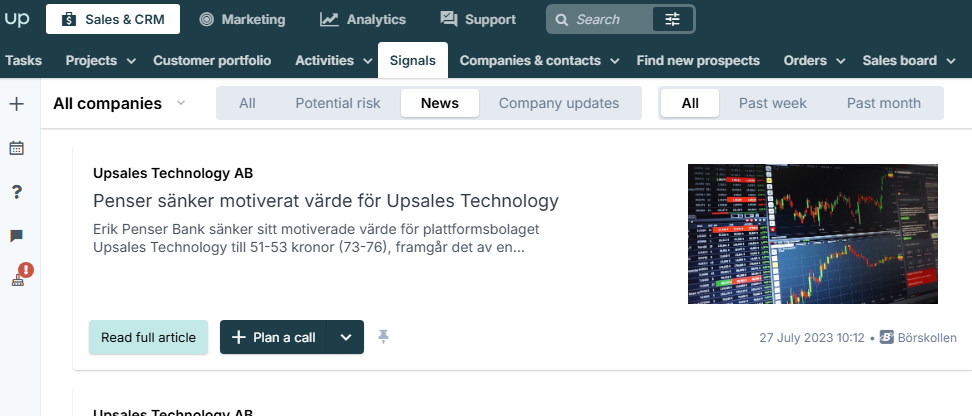Screen dimensions: 972x416
Task: Filter signals by Company updates
Action: [x=559, y=103]
